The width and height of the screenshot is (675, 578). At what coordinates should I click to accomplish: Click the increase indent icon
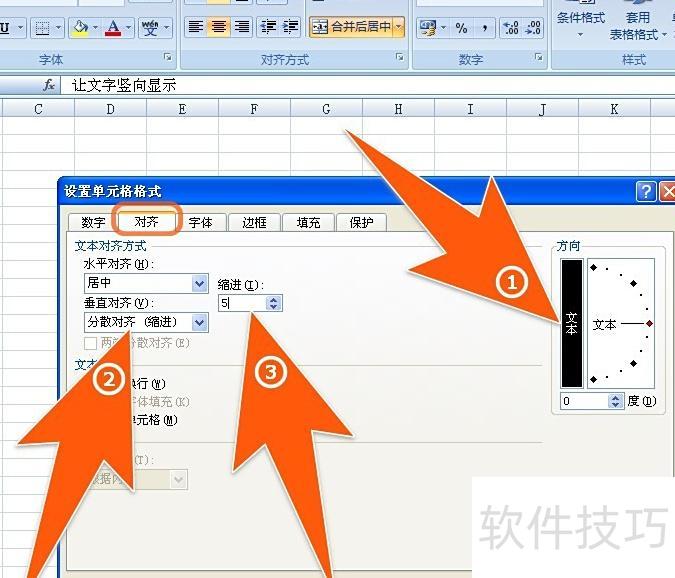click(290, 27)
